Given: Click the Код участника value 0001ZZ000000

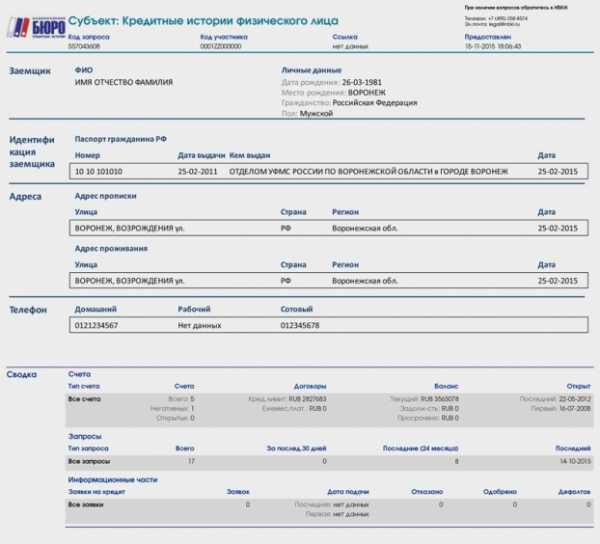Looking at the screenshot, I should pos(220,46).
